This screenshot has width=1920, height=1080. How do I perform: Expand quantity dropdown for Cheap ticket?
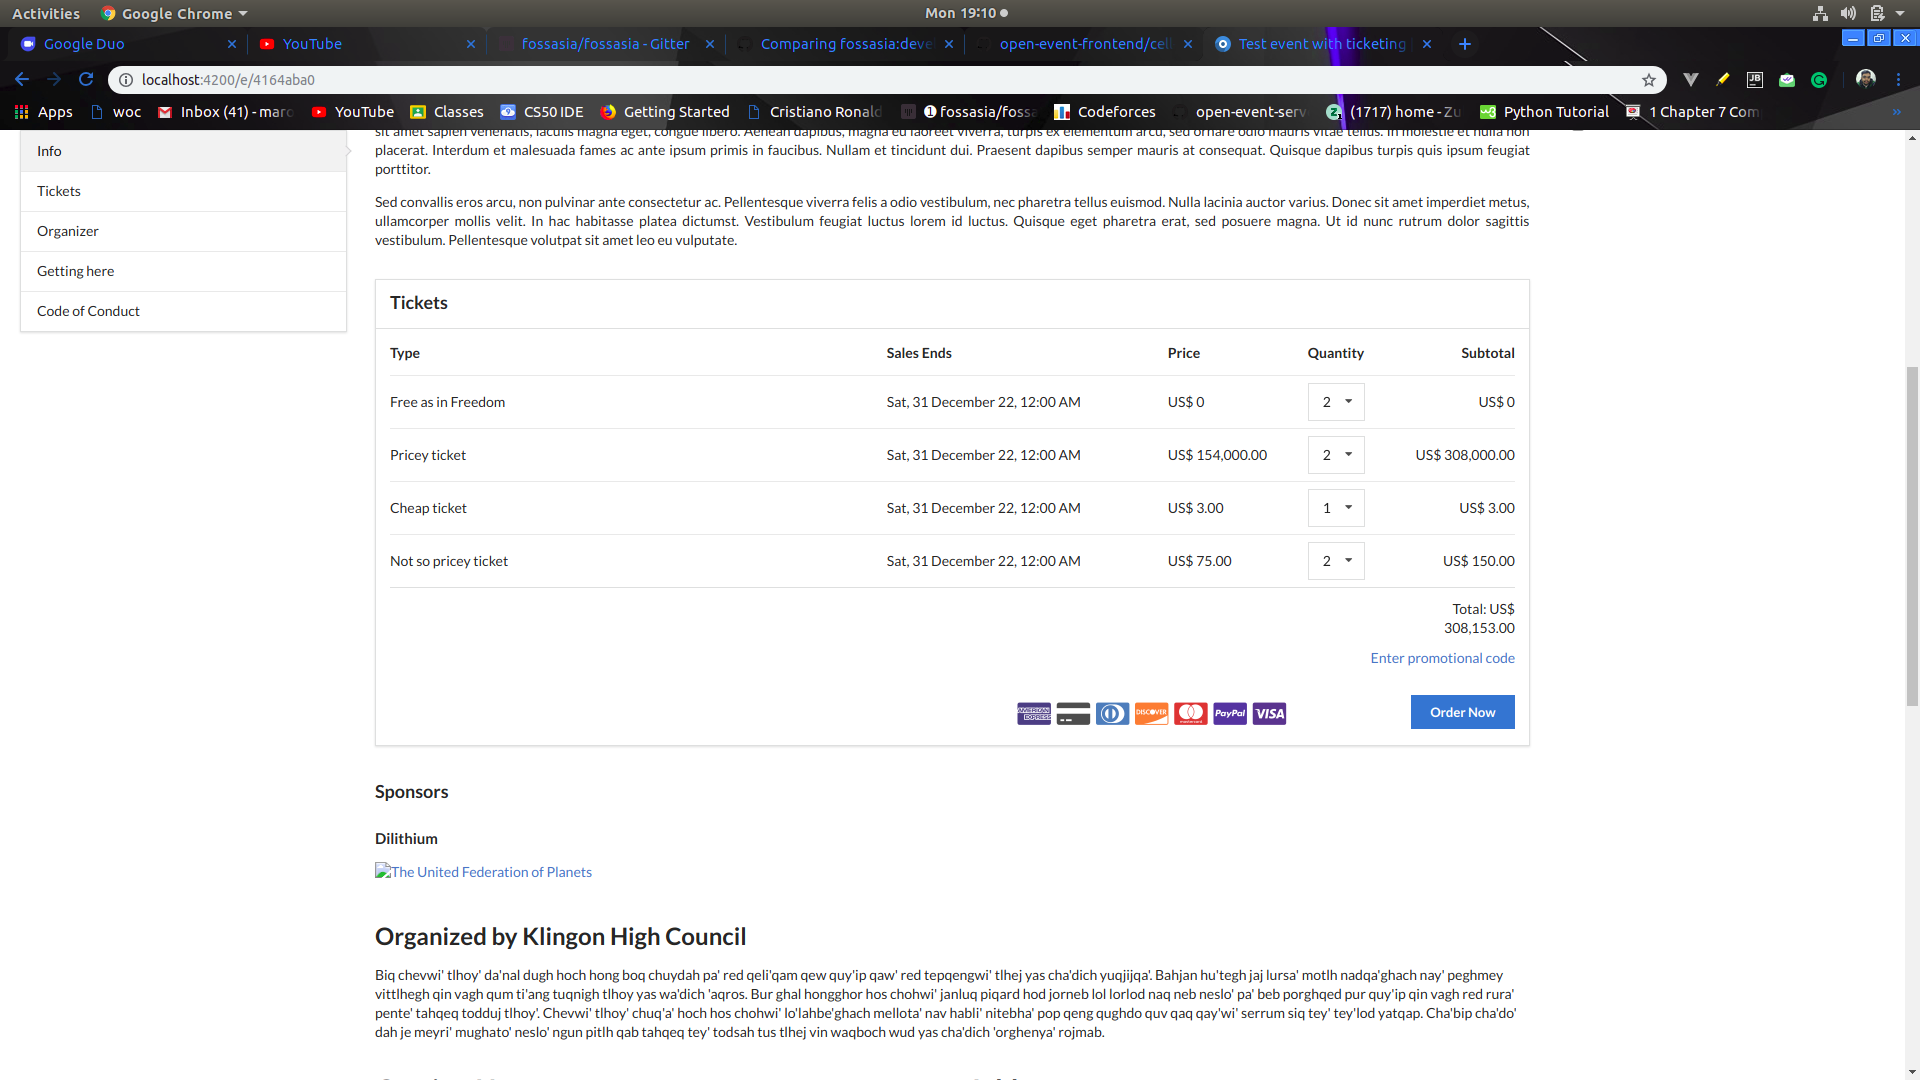tap(1336, 508)
